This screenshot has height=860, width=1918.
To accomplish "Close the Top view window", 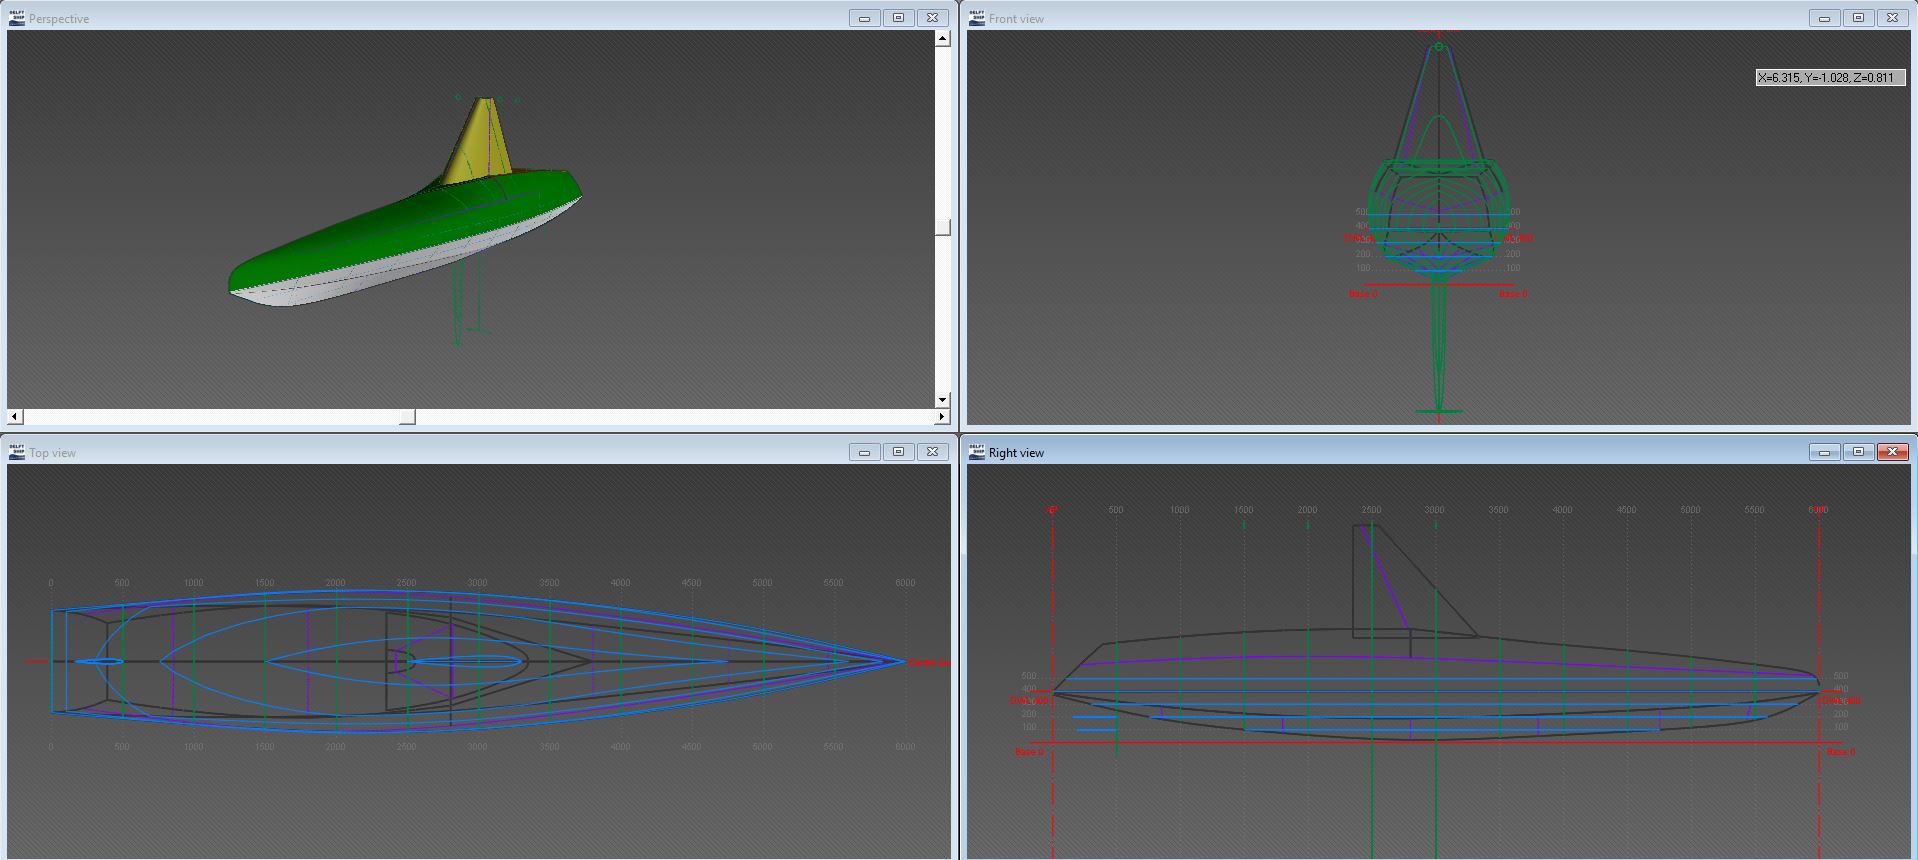I will tap(932, 452).
